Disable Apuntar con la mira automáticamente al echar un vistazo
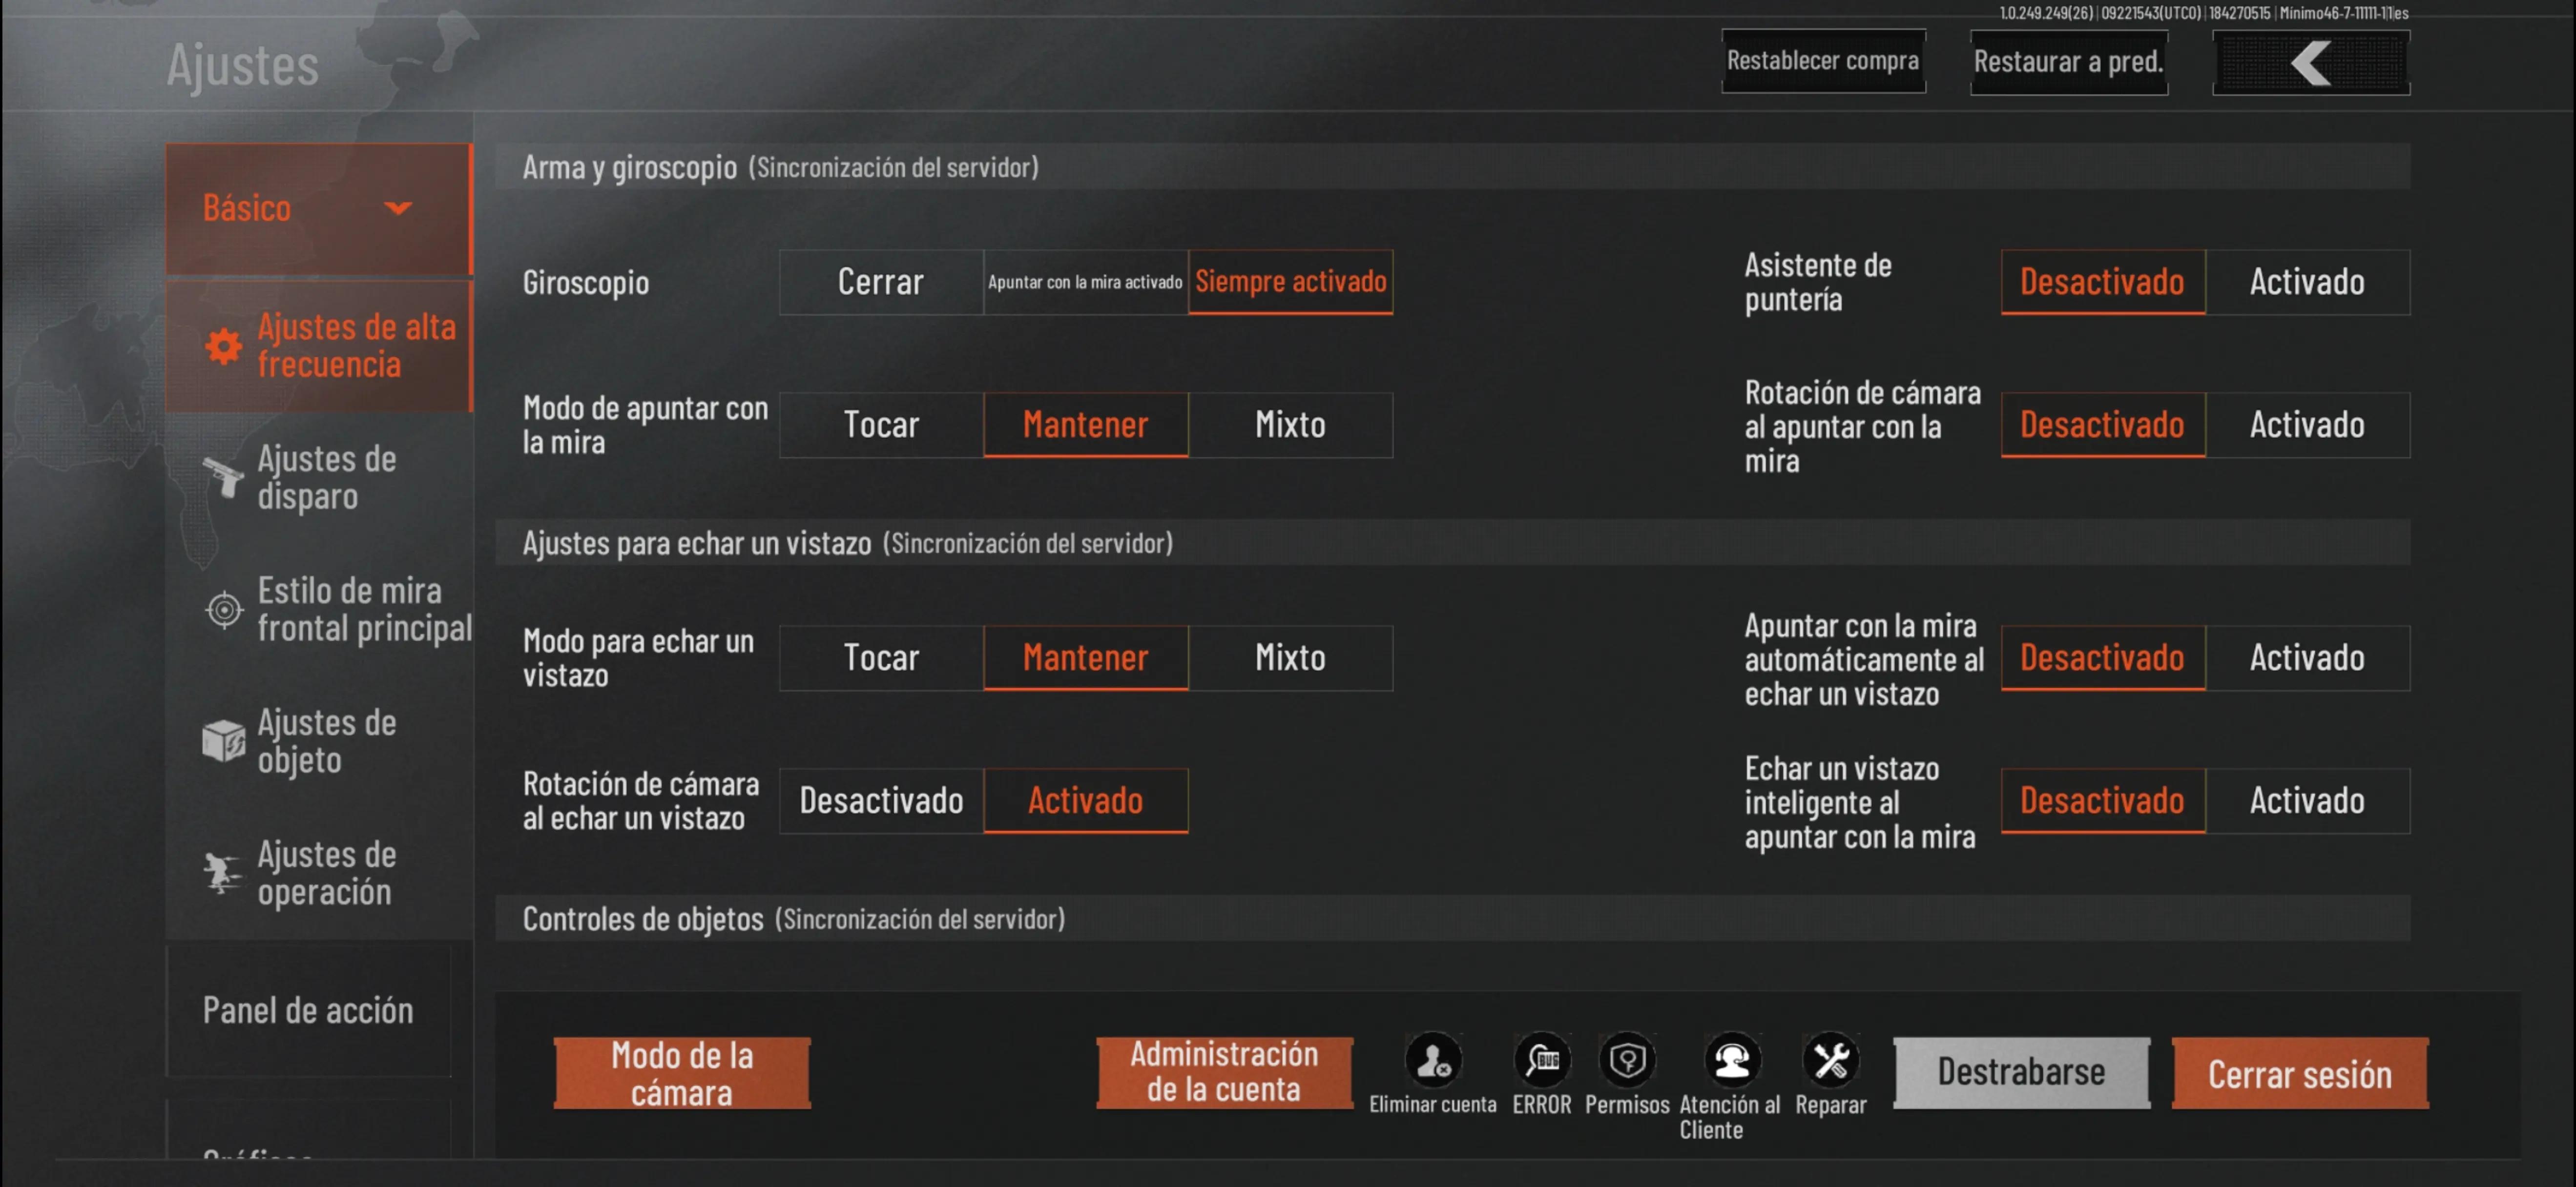Viewport: 2576px width, 1187px height. coord(2103,658)
